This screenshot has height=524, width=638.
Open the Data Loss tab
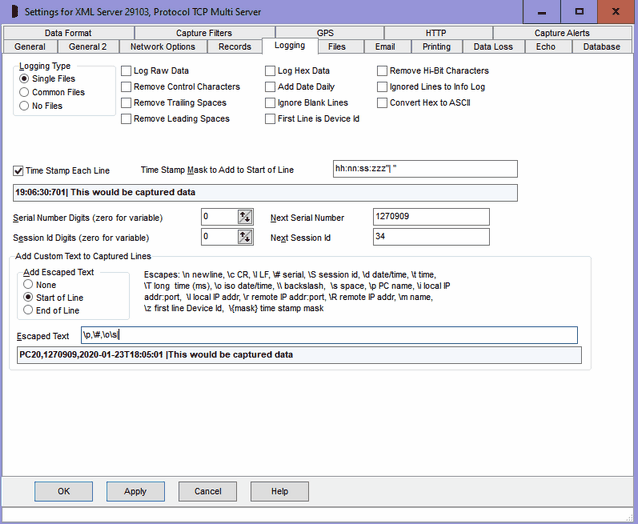(x=493, y=47)
